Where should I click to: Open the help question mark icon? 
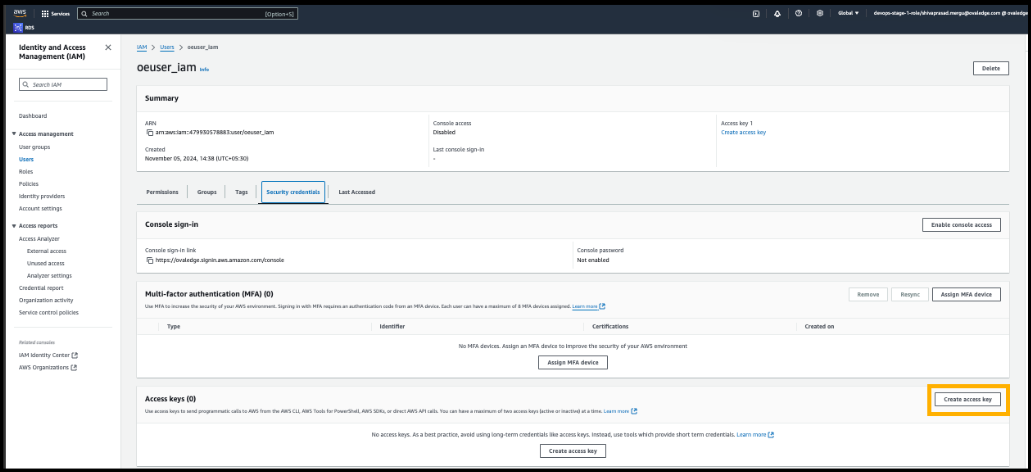click(798, 13)
